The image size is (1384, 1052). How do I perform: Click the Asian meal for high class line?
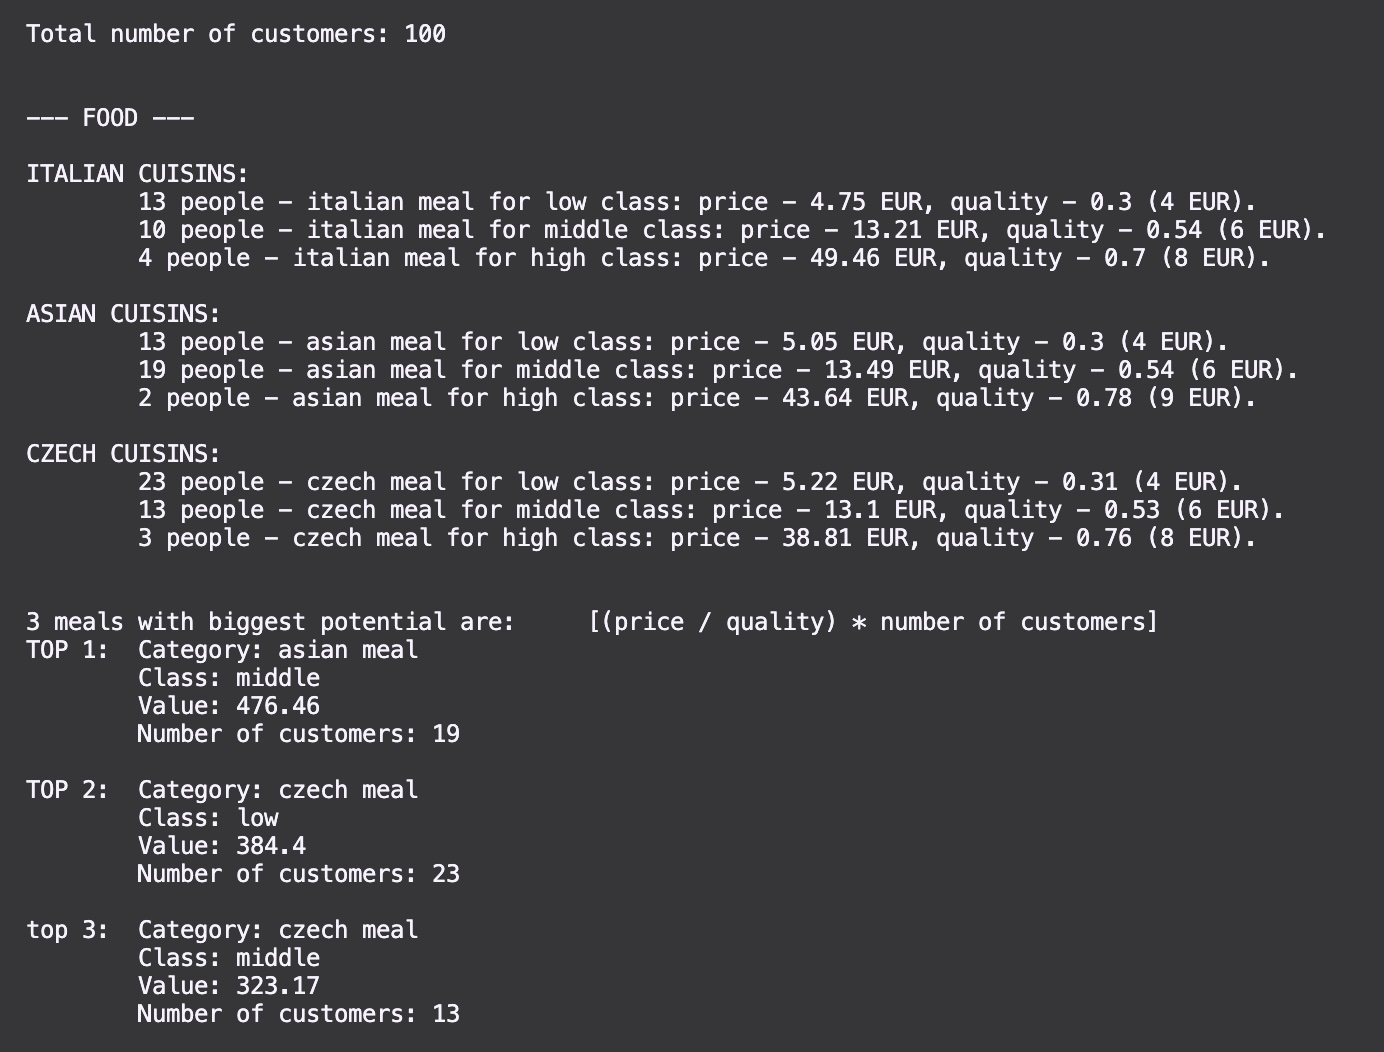pyautogui.click(x=696, y=398)
